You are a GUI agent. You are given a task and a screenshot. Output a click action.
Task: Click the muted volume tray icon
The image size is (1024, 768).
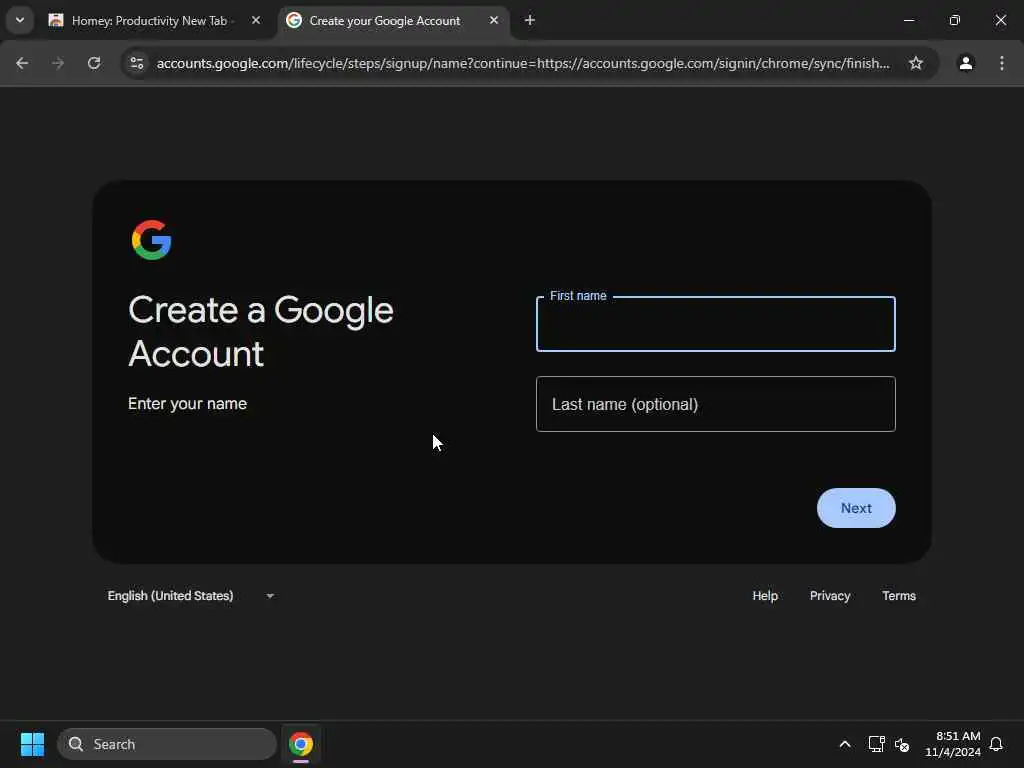tap(902, 744)
